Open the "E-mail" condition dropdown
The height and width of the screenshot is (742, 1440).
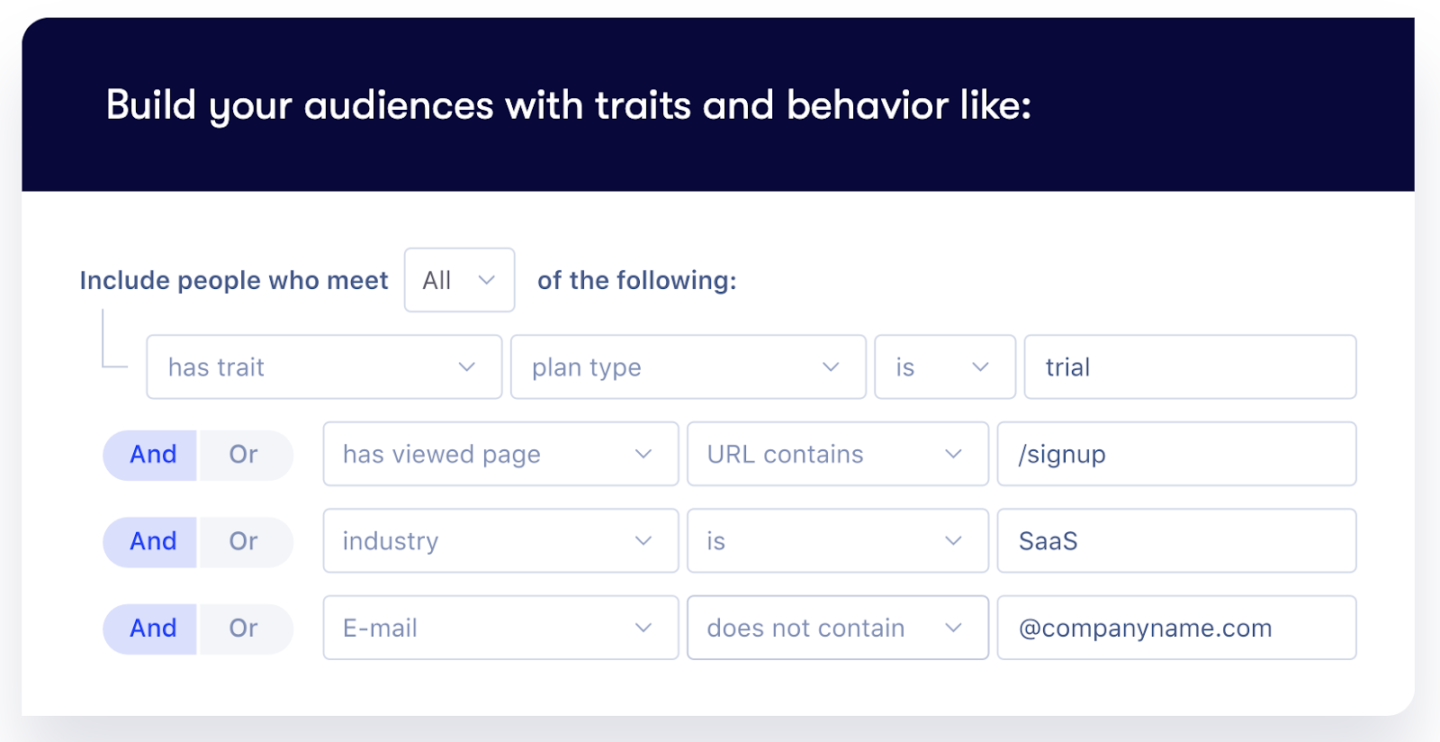click(500, 628)
